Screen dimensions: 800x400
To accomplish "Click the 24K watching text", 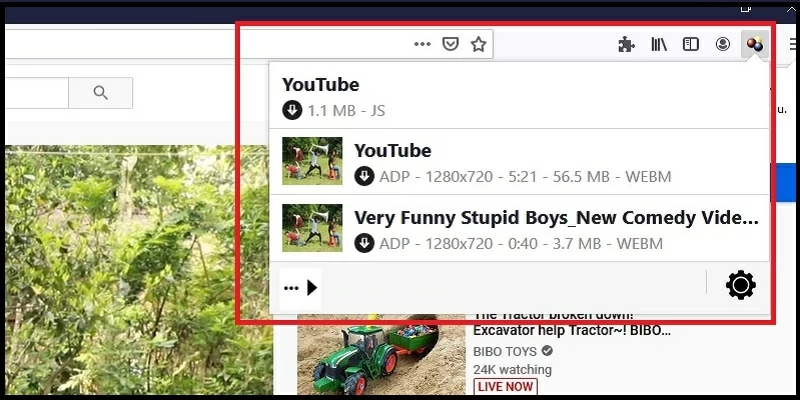I will [512, 369].
